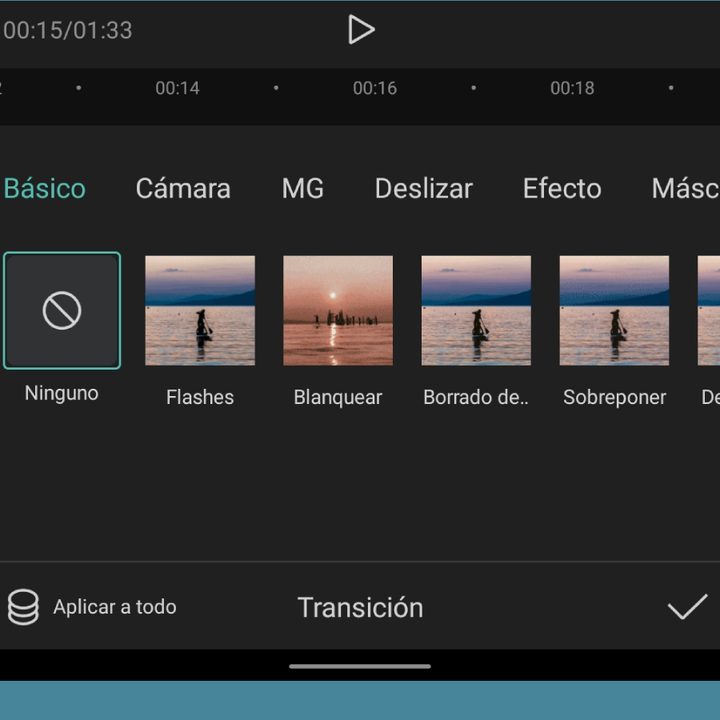Select the Básico transitions tab
The image size is (720, 720).
(x=45, y=188)
